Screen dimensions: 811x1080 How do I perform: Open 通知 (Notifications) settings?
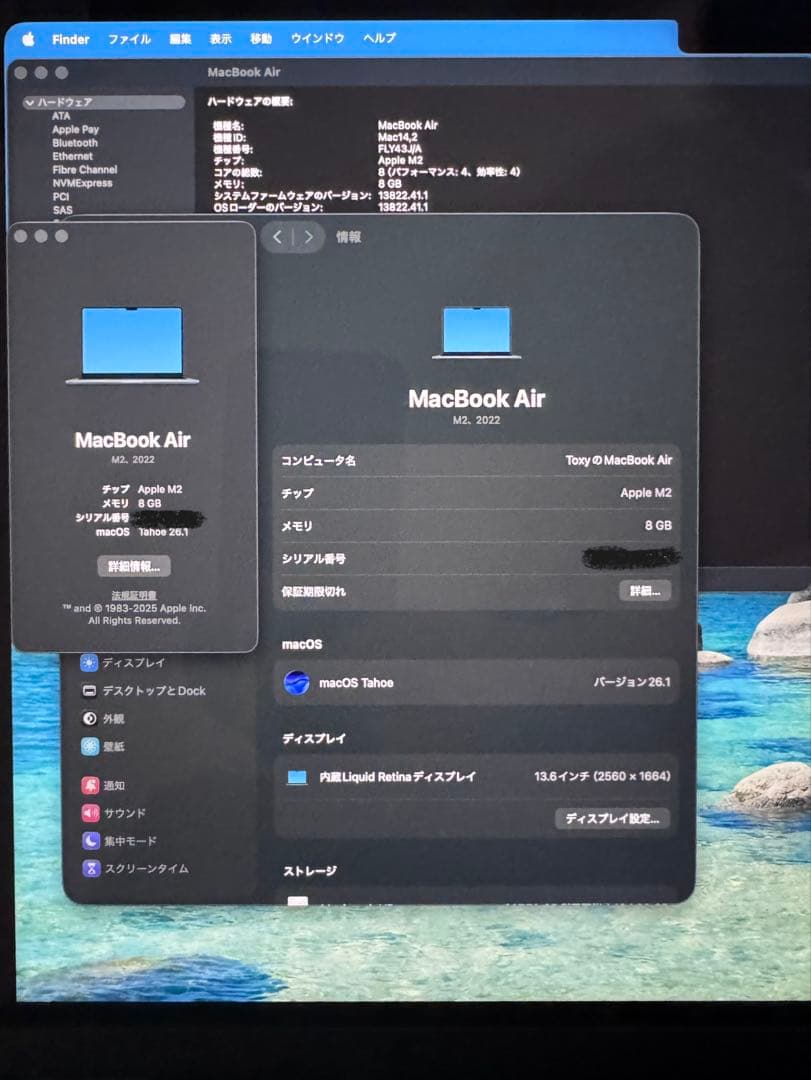click(x=88, y=785)
